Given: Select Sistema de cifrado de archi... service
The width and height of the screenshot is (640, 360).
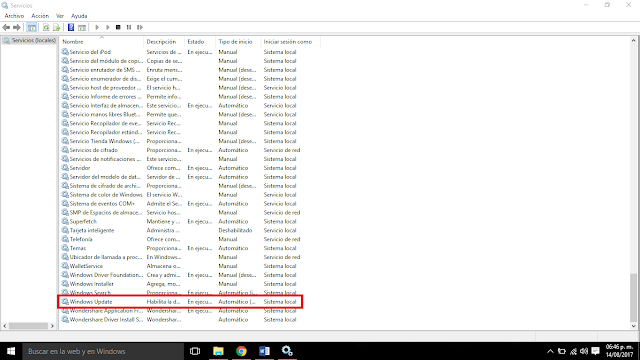Looking at the screenshot, I should coord(180,186).
